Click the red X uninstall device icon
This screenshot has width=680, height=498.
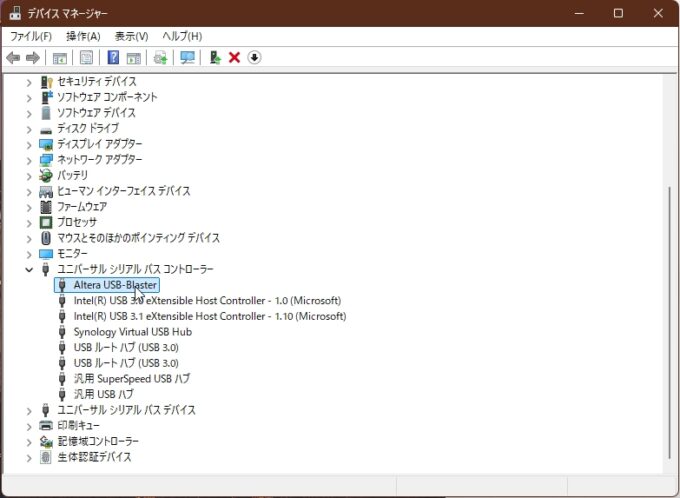(x=234, y=57)
